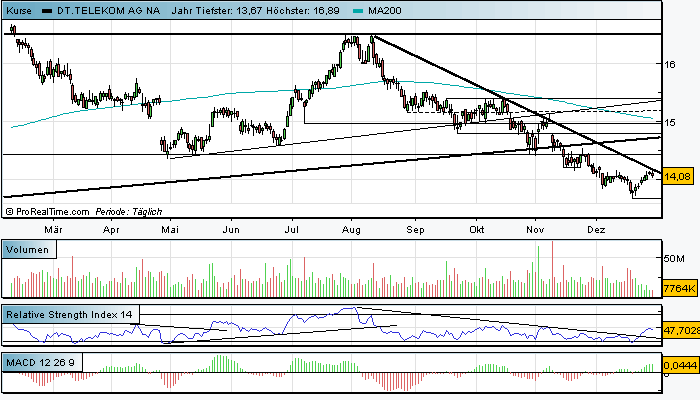This screenshot has height=400, width=700.
Task: Select the Apr month on time axis
Action: [x=111, y=230]
